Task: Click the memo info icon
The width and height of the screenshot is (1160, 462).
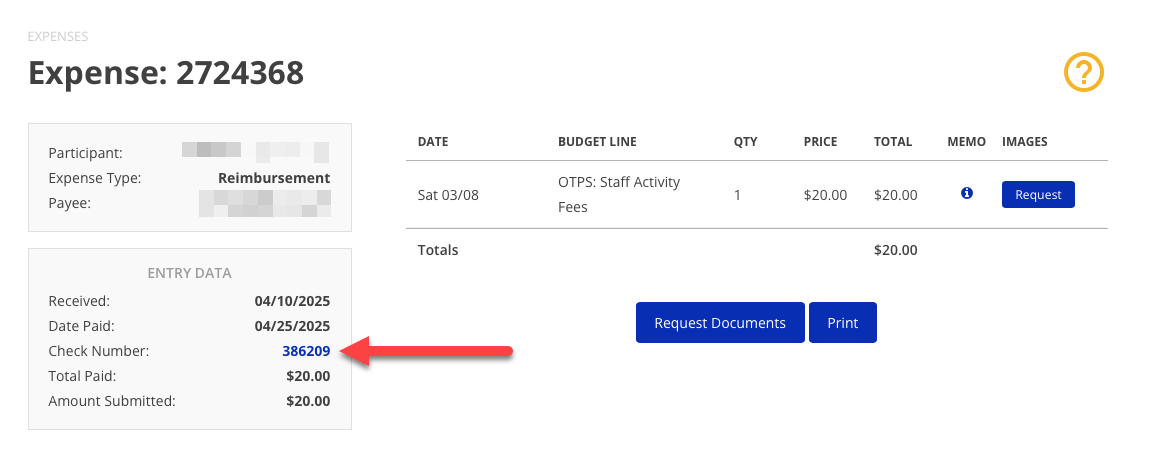Action: click(x=967, y=194)
